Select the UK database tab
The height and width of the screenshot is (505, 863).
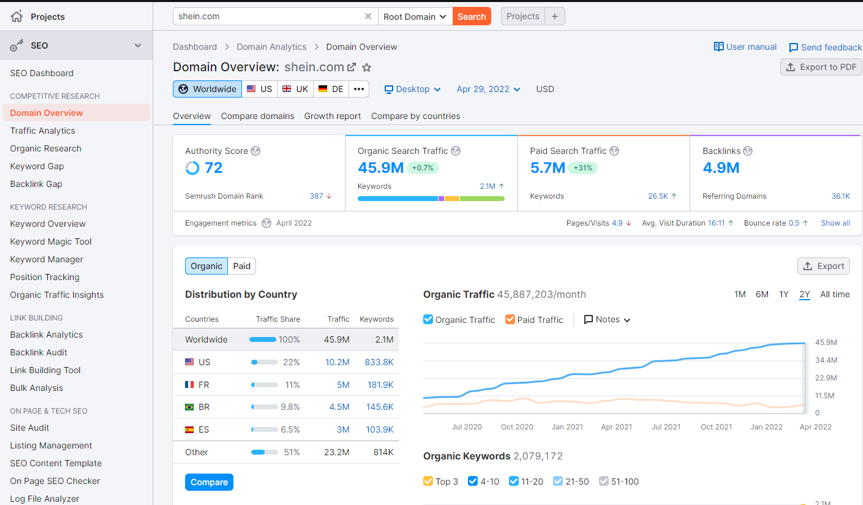(296, 89)
